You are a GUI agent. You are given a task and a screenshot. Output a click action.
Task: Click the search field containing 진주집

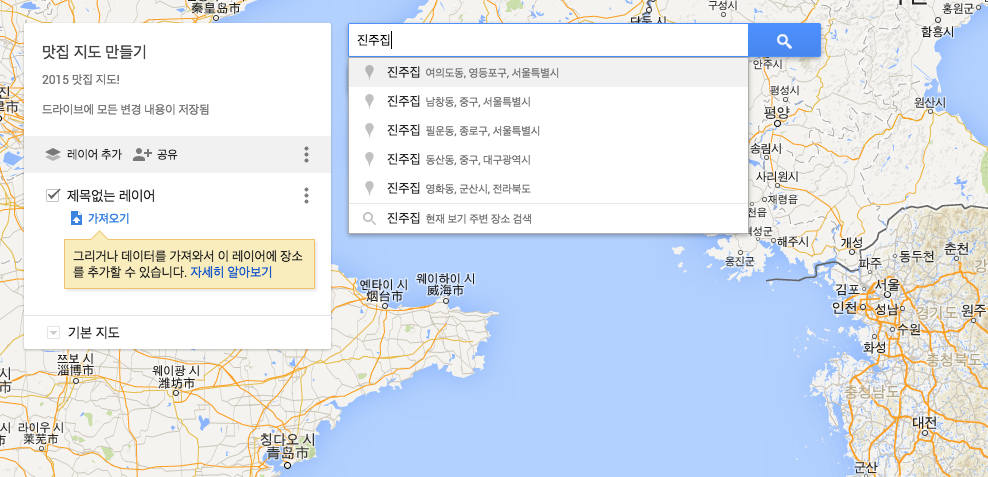click(548, 41)
